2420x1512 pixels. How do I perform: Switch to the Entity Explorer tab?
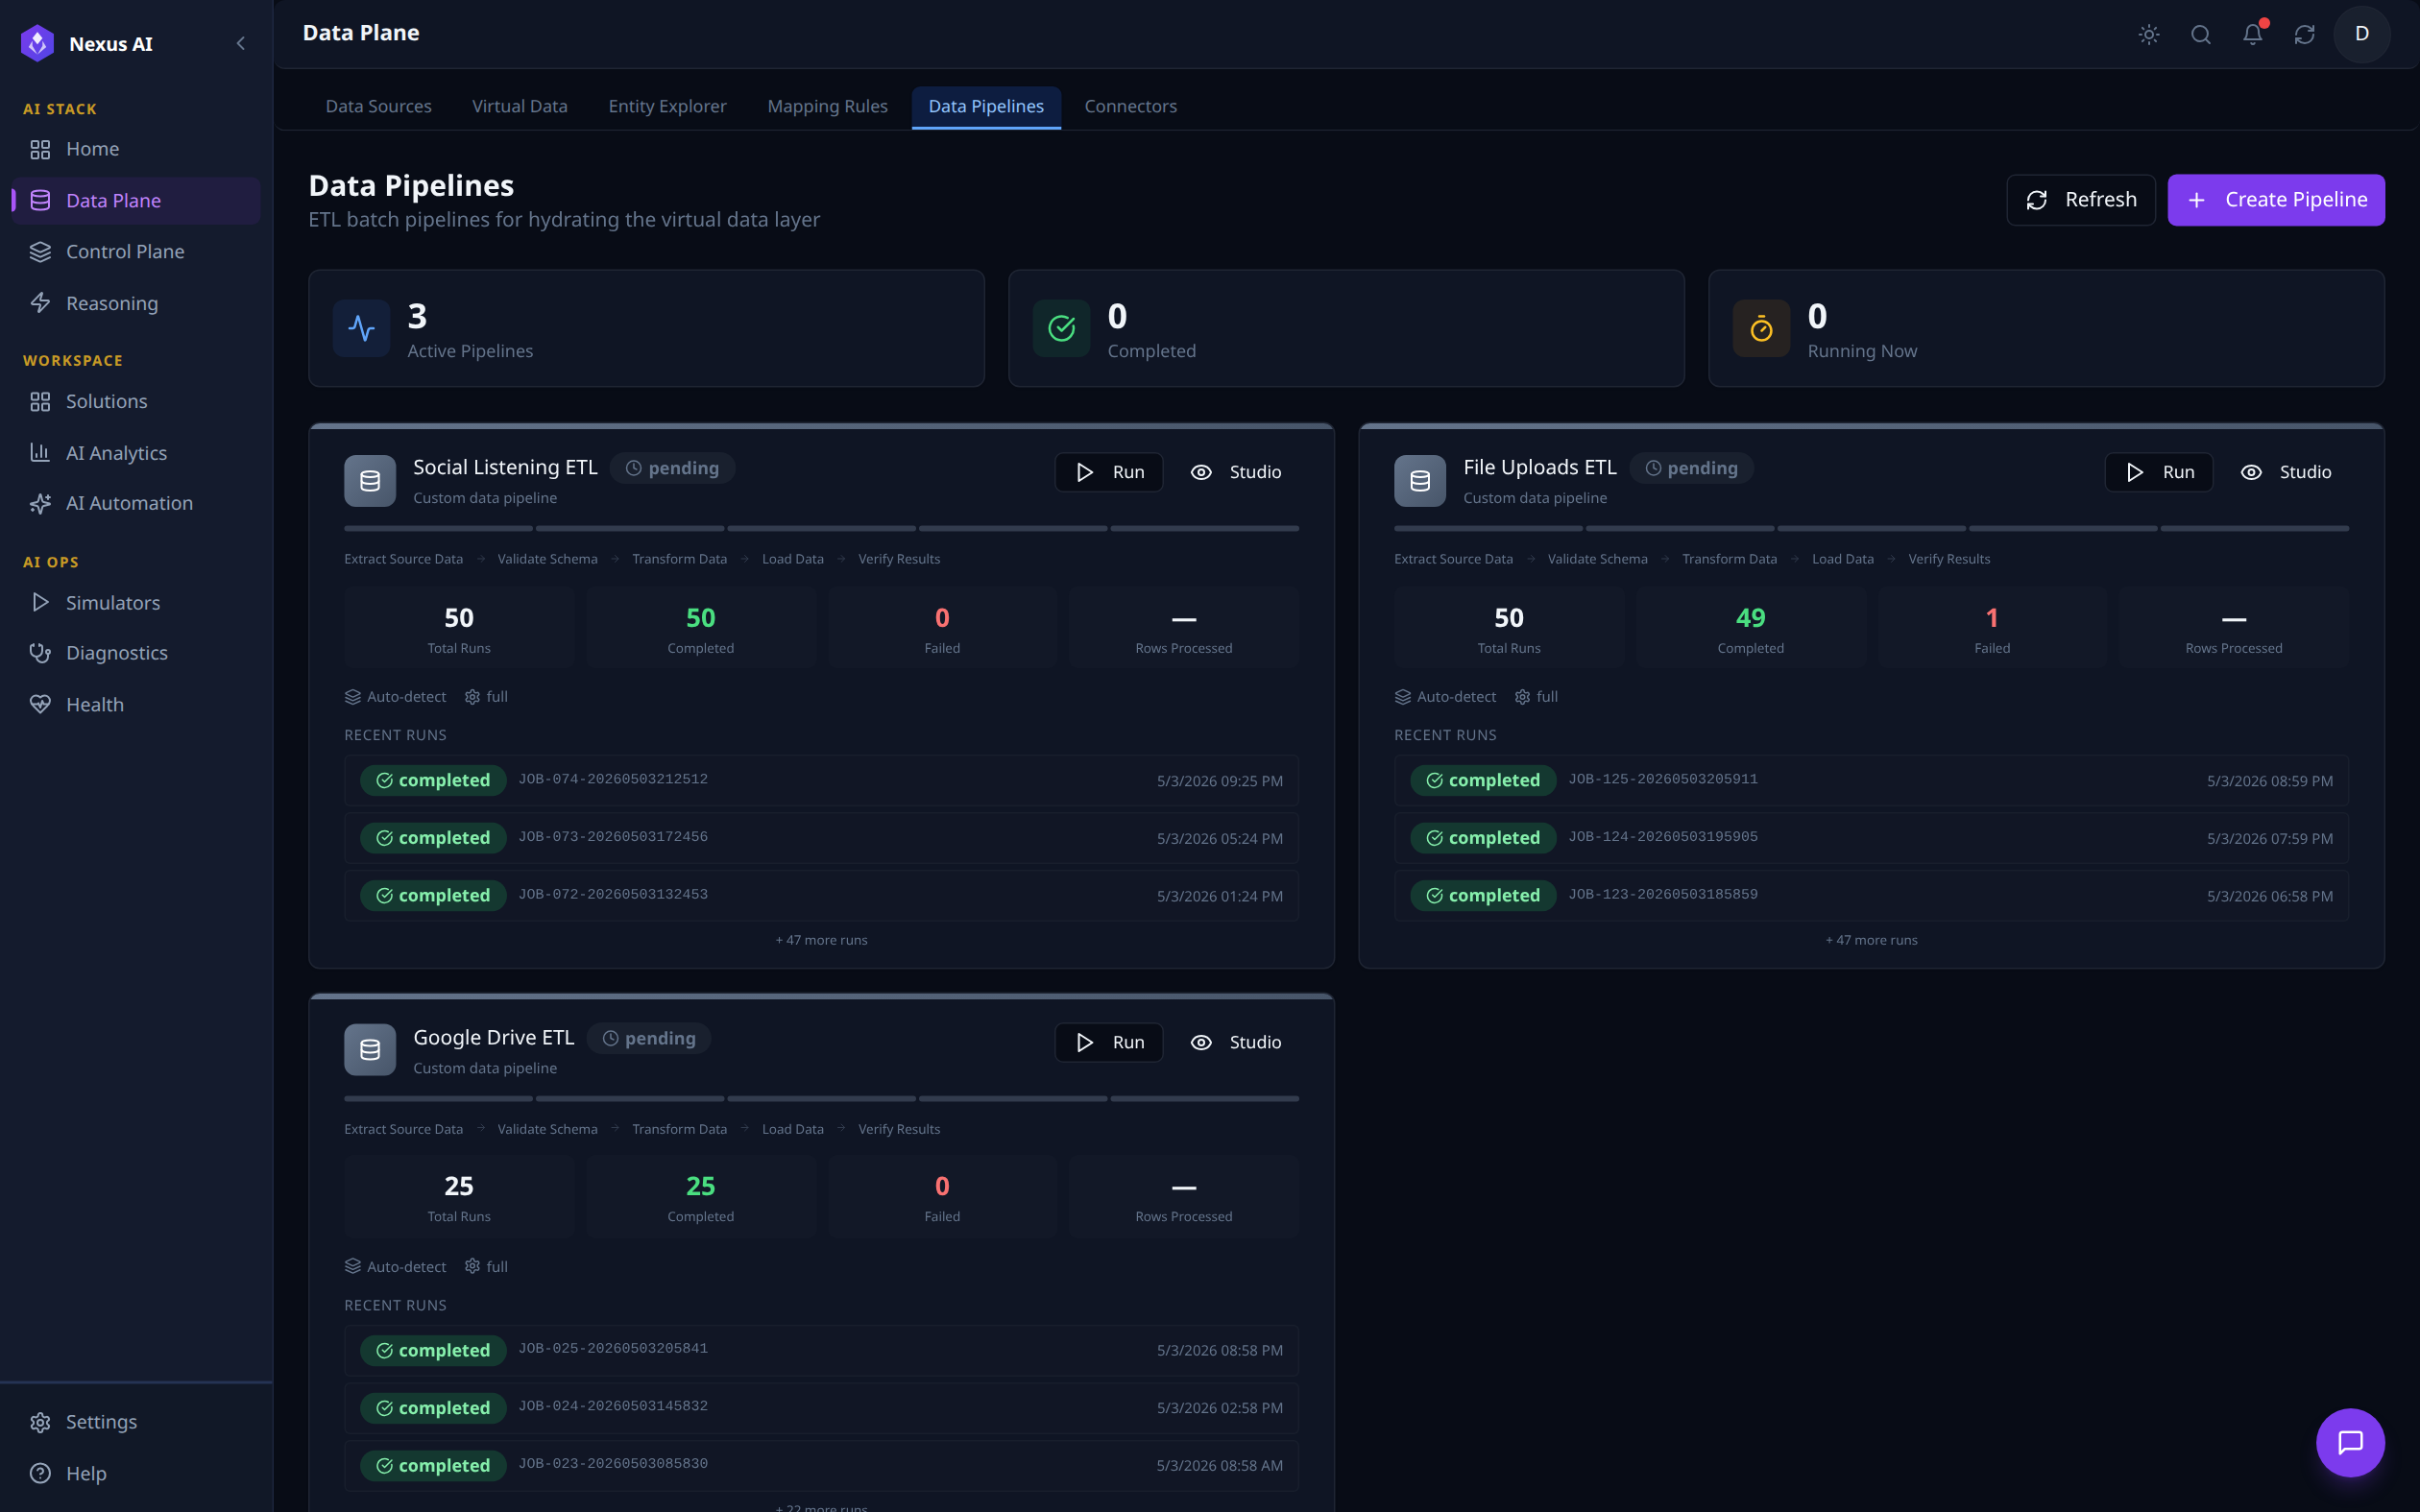(x=667, y=106)
